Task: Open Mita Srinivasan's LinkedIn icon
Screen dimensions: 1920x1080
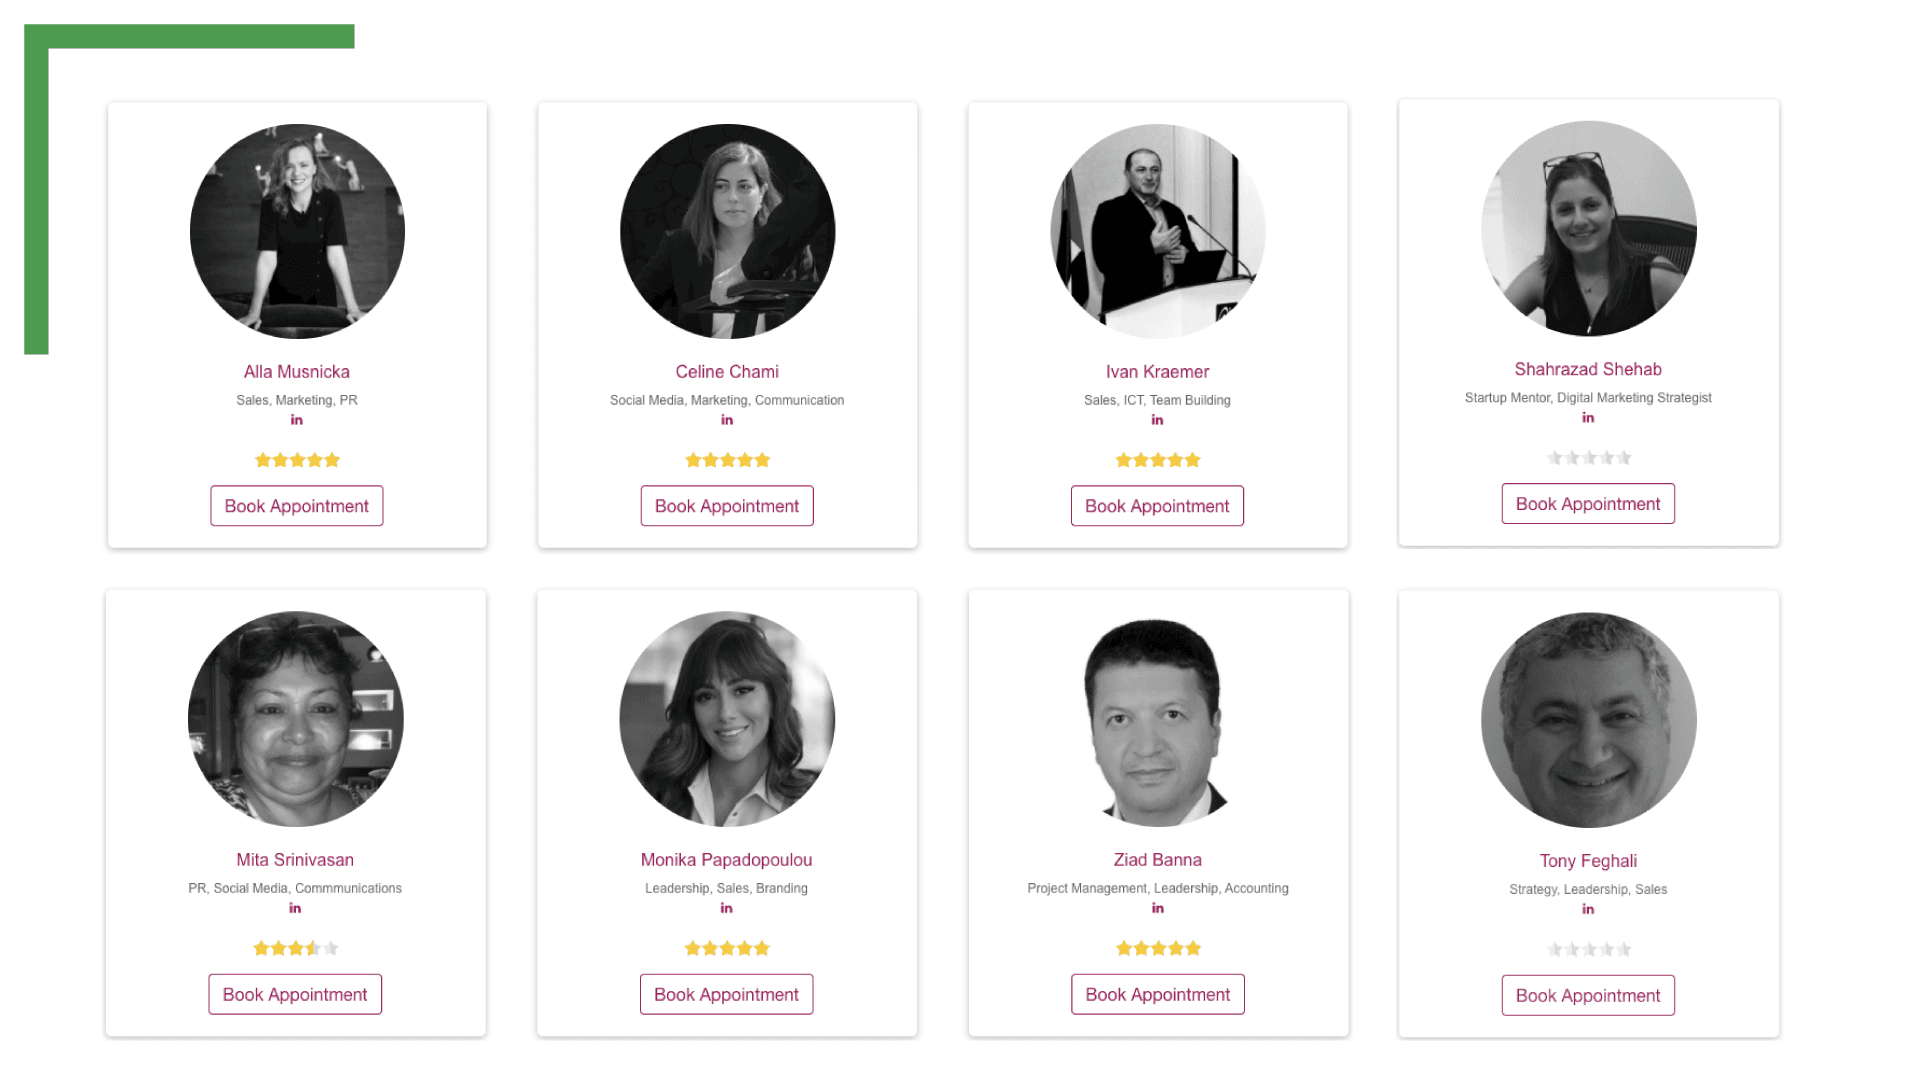Action: [x=295, y=908]
